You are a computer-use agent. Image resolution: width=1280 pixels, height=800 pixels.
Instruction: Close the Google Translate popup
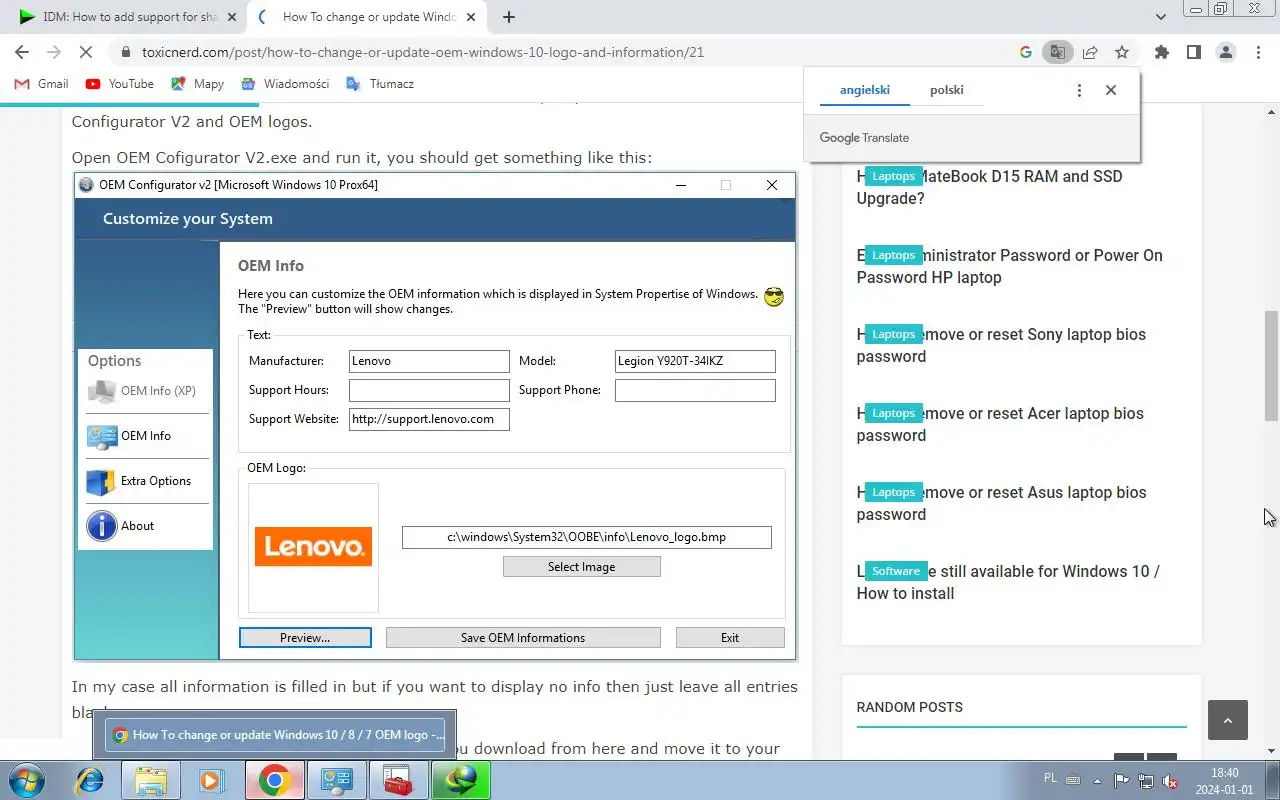[1110, 90]
